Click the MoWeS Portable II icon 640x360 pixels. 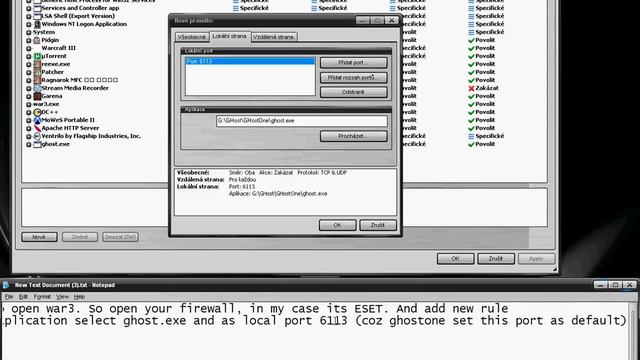pyautogui.click(x=37, y=120)
